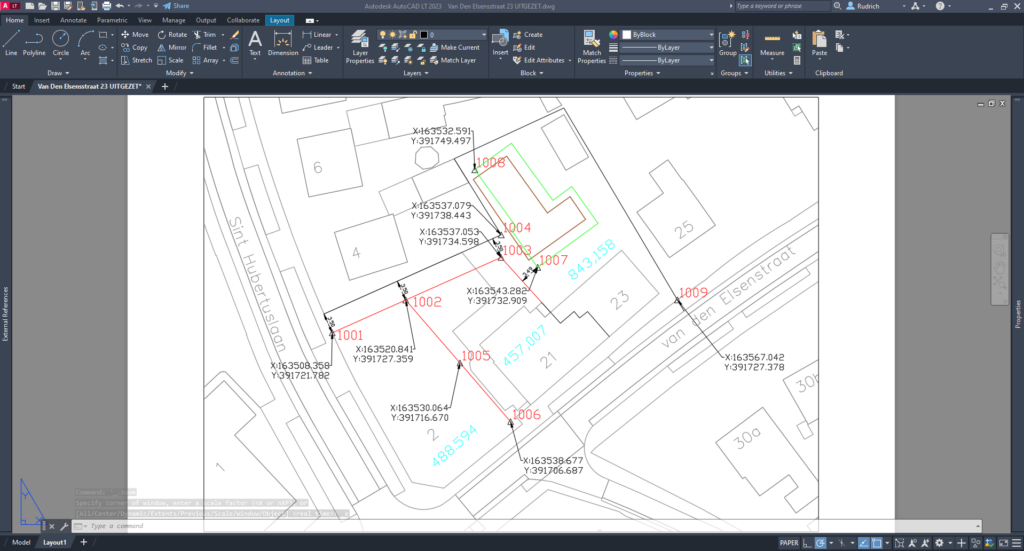This screenshot has width=1024, height=551.
Task: Pick the Circle tool
Action: pyautogui.click(x=61, y=42)
